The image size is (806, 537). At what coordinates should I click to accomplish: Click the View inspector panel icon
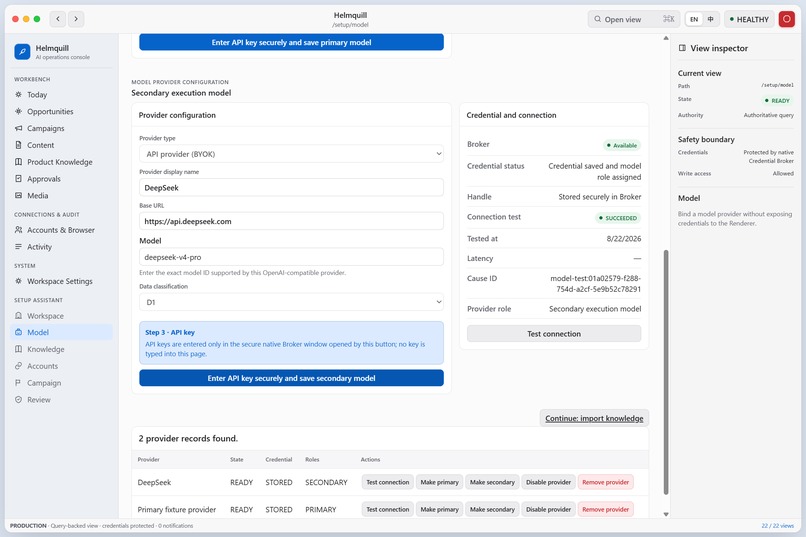coord(682,48)
